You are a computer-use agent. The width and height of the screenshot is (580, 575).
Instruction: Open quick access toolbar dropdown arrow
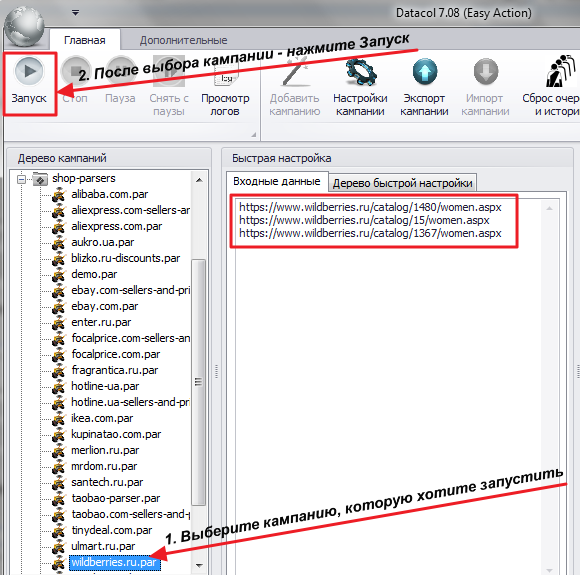tap(75, 13)
